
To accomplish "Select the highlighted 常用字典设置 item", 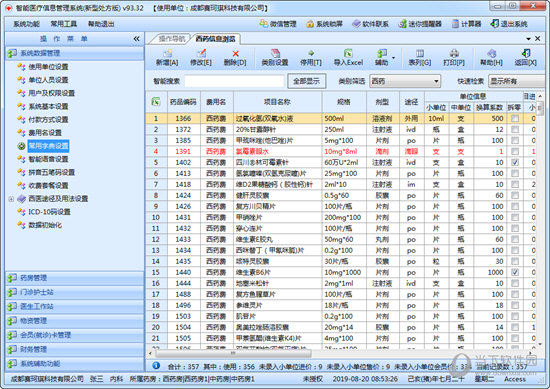I will [48, 146].
